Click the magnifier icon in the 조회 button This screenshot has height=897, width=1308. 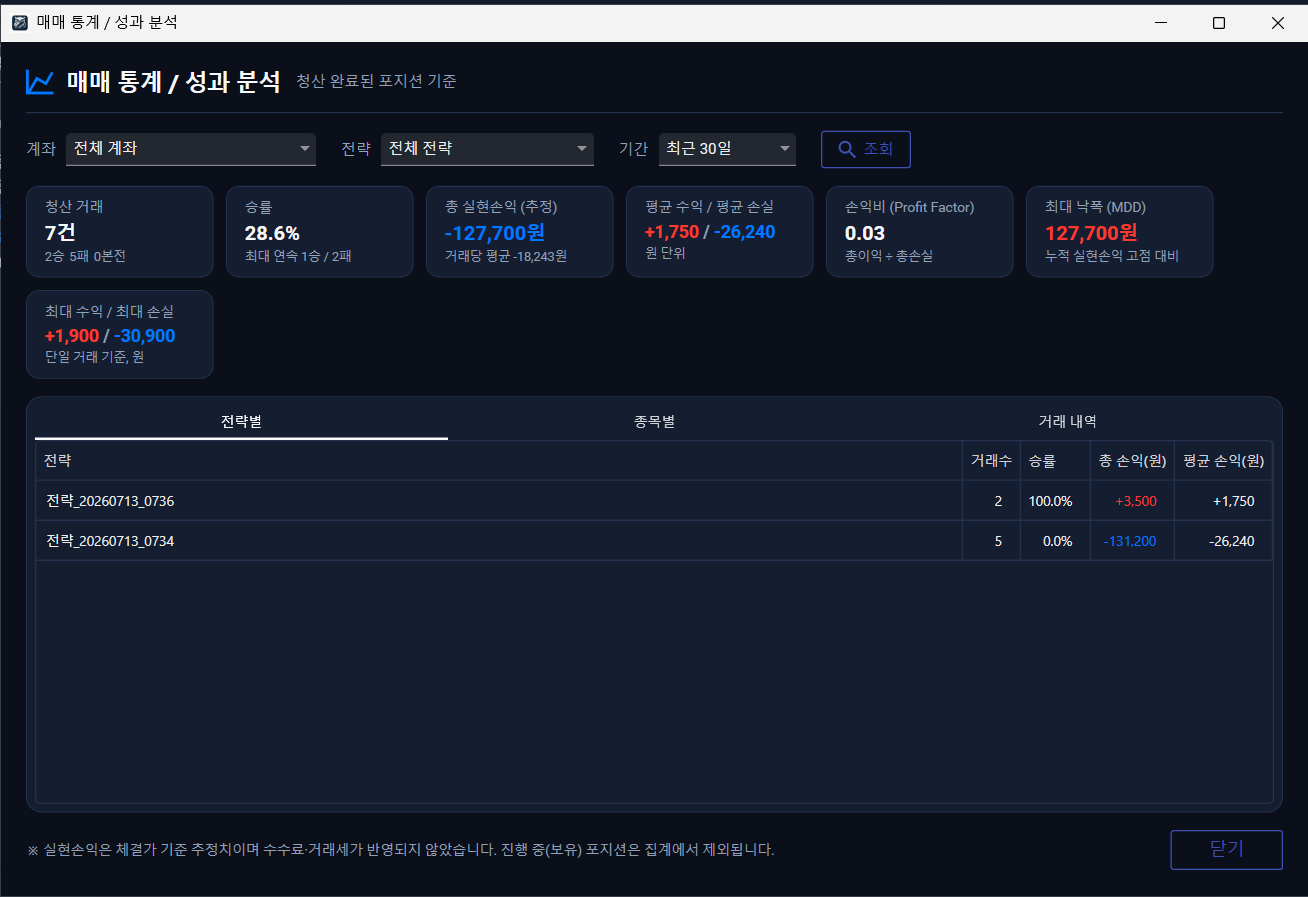(846, 149)
